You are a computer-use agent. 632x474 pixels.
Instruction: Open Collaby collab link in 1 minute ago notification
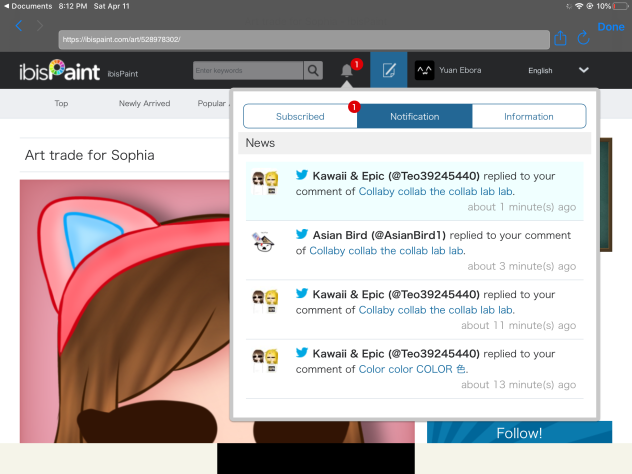[x=436, y=191]
